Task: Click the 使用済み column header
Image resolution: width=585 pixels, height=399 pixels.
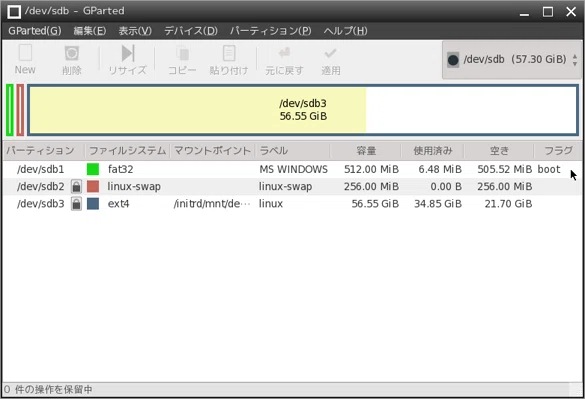Action: pyautogui.click(x=433, y=151)
